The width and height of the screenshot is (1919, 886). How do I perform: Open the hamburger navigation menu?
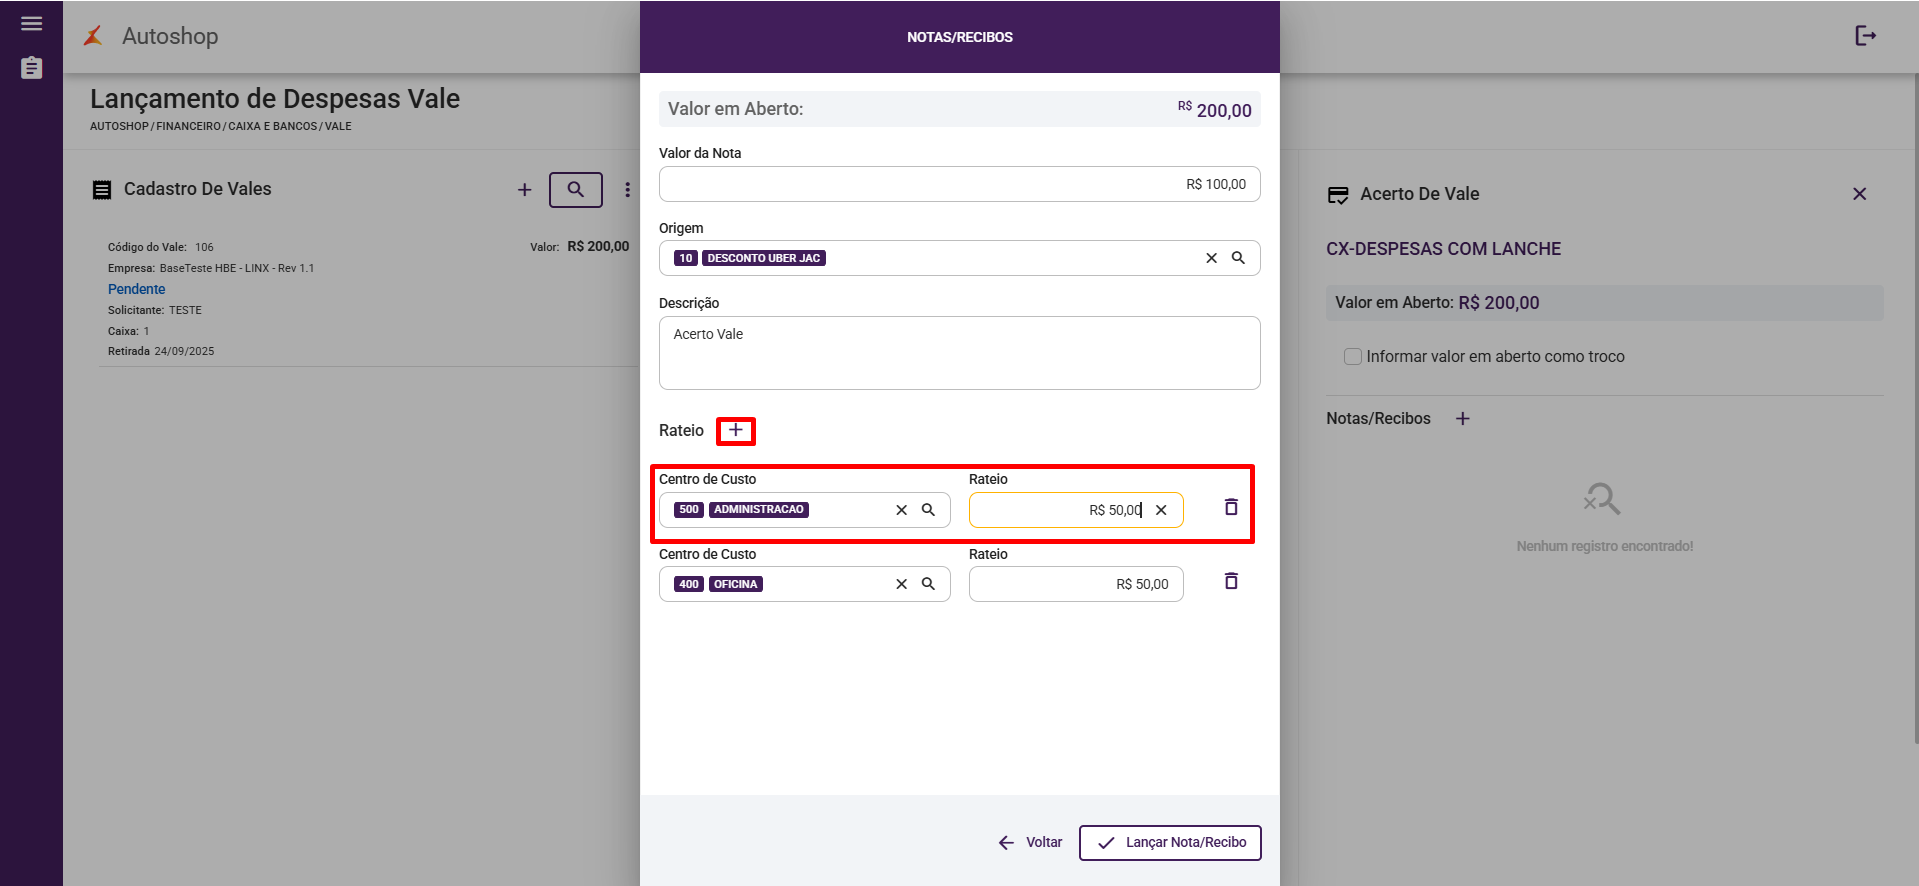[x=32, y=24]
